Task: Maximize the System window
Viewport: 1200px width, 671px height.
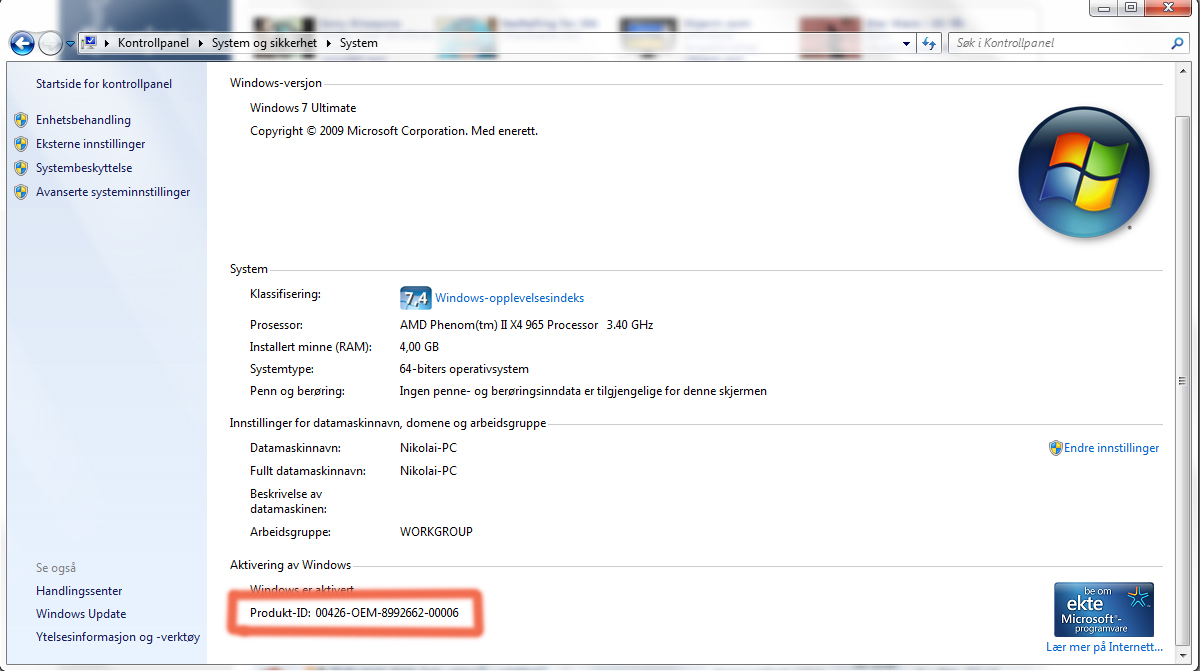Action: tap(1130, 7)
